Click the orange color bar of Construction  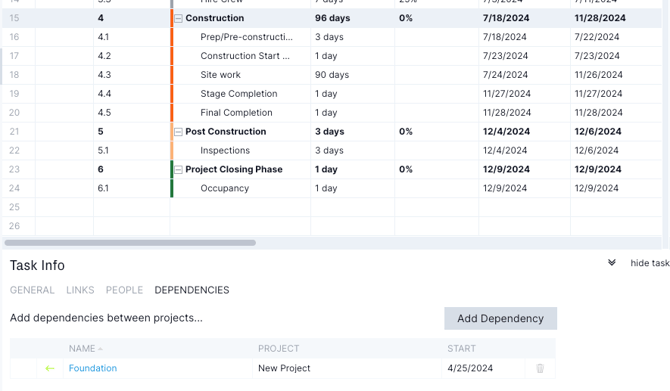pyautogui.click(x=172, y=18)
